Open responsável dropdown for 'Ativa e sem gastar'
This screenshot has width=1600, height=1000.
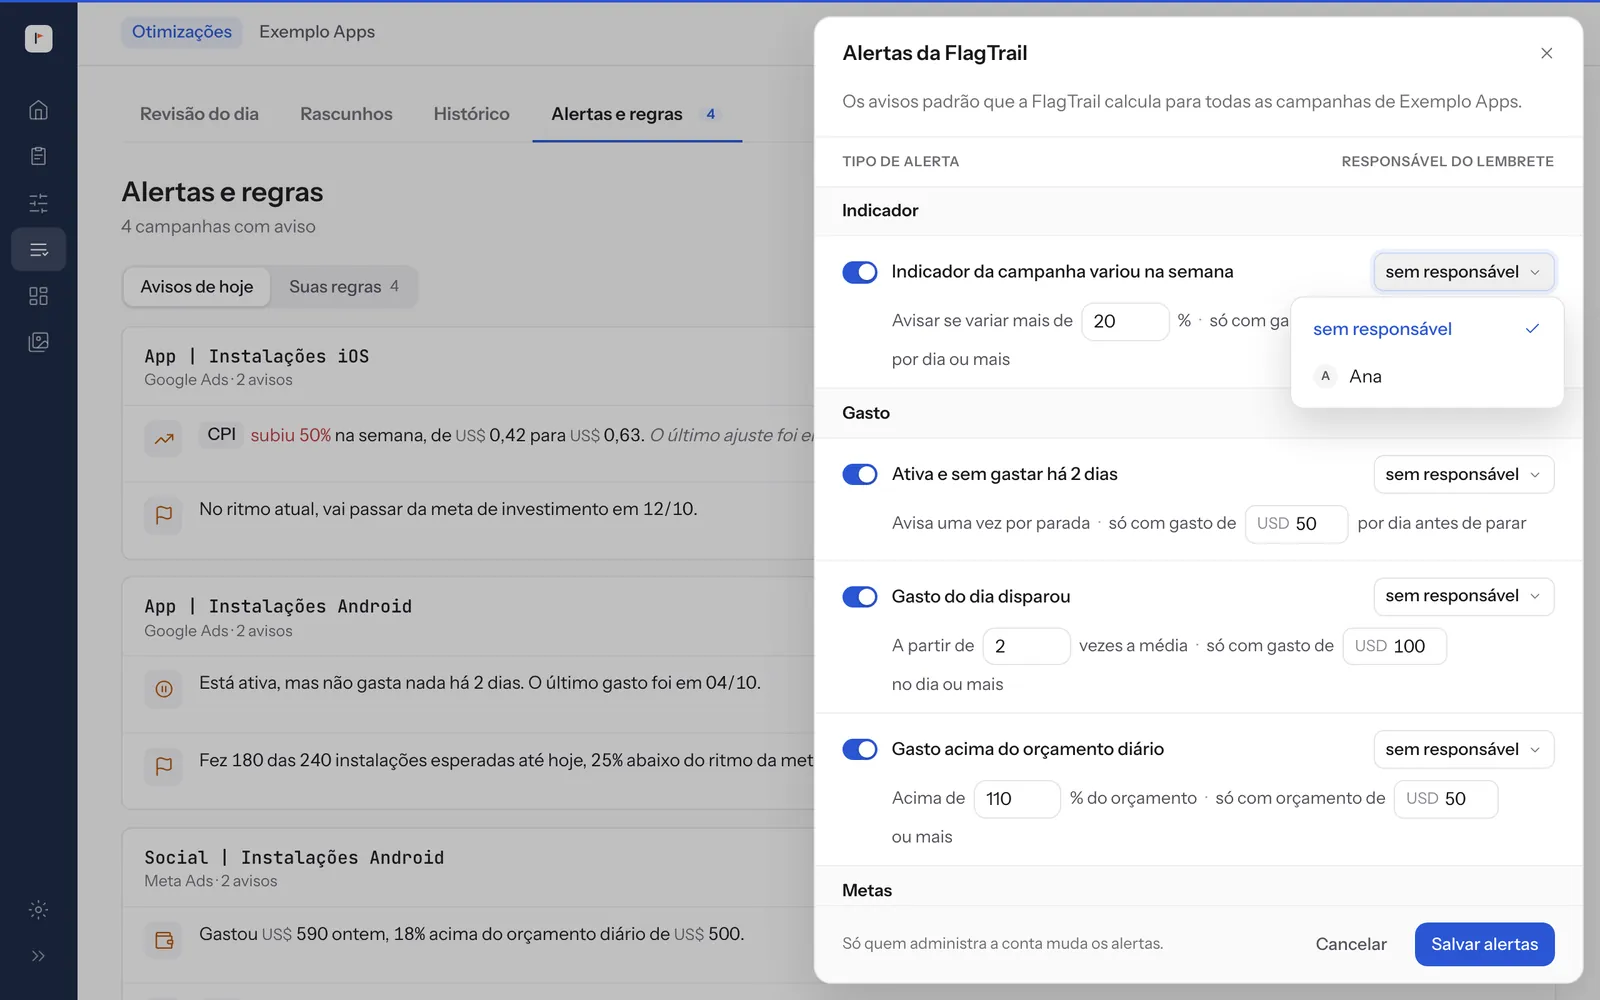1464,474
